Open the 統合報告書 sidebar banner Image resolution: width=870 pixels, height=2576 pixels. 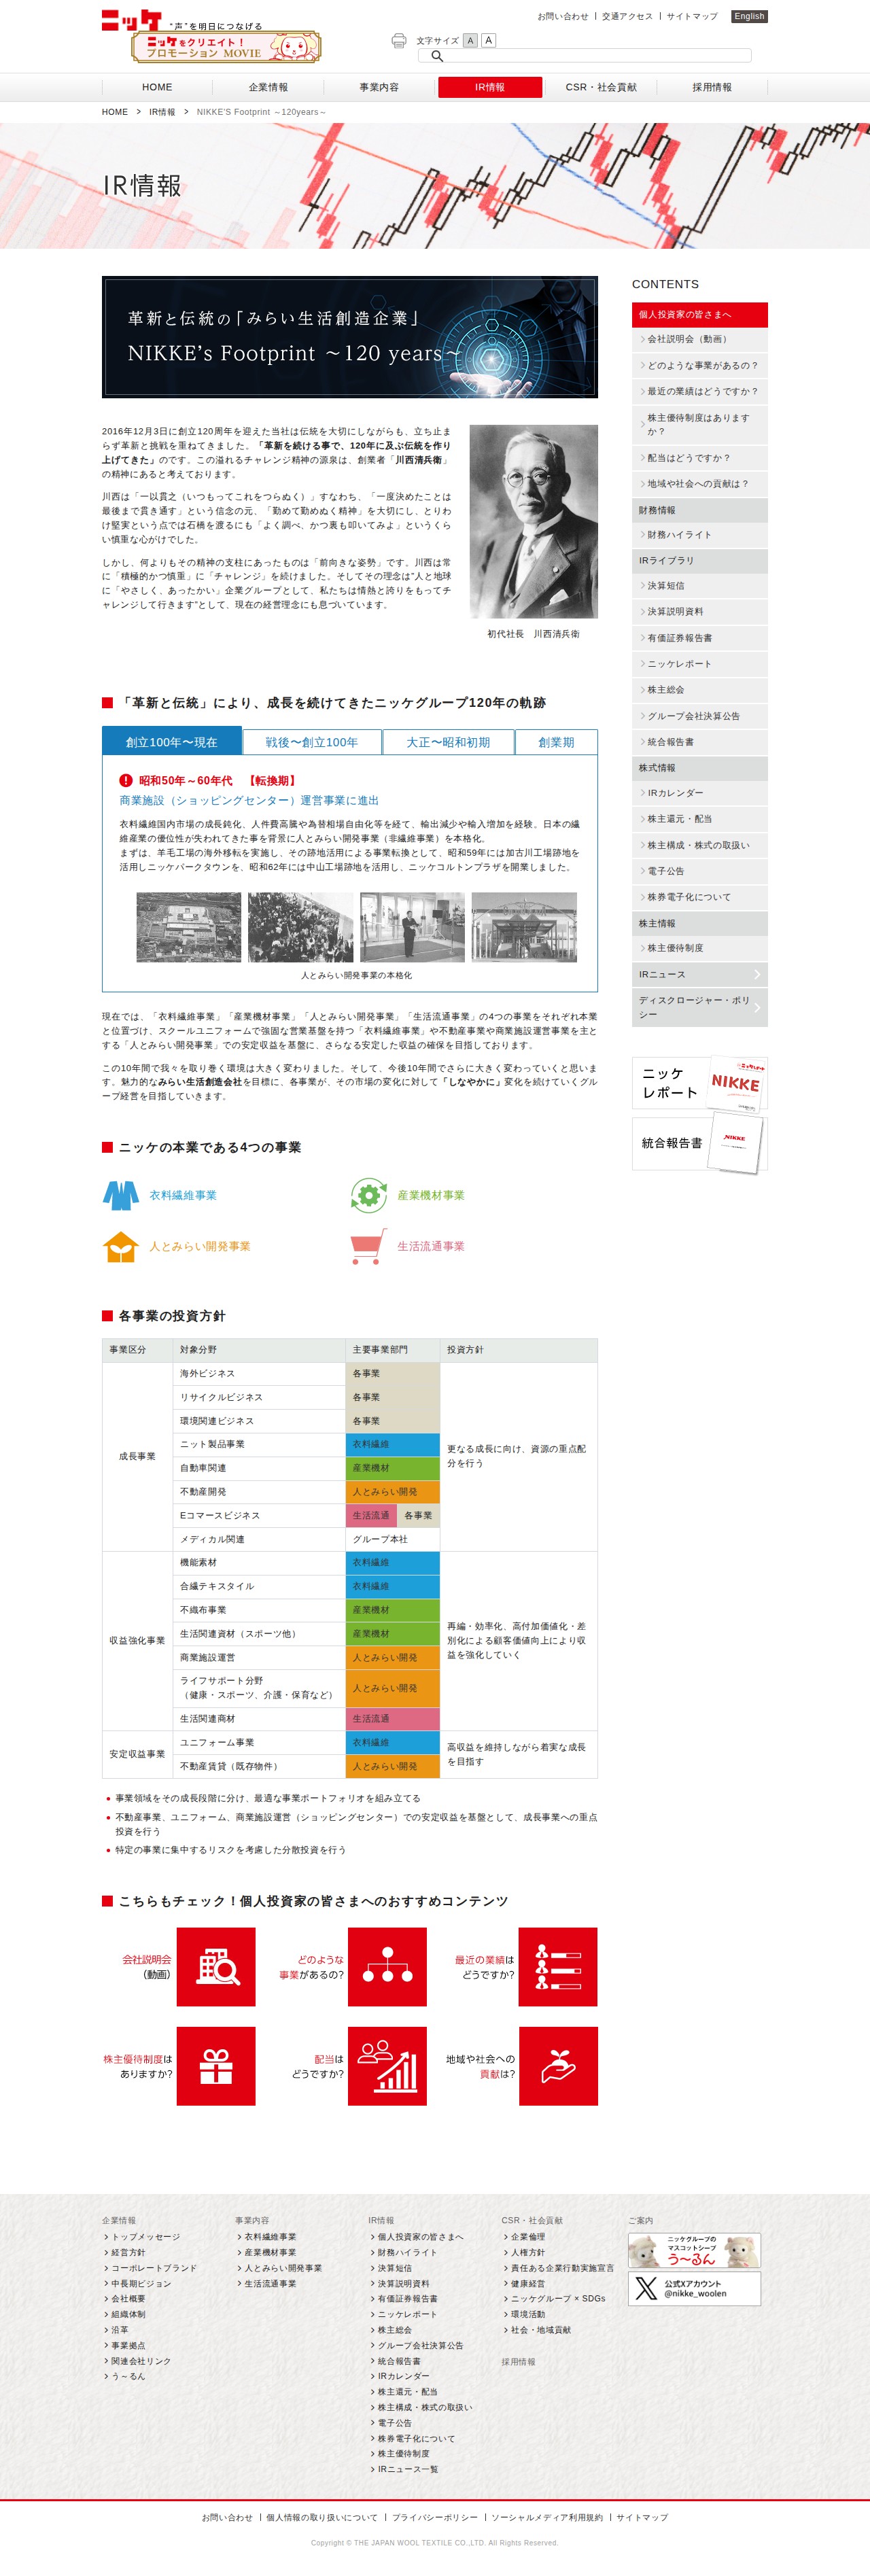point(700,1143)
